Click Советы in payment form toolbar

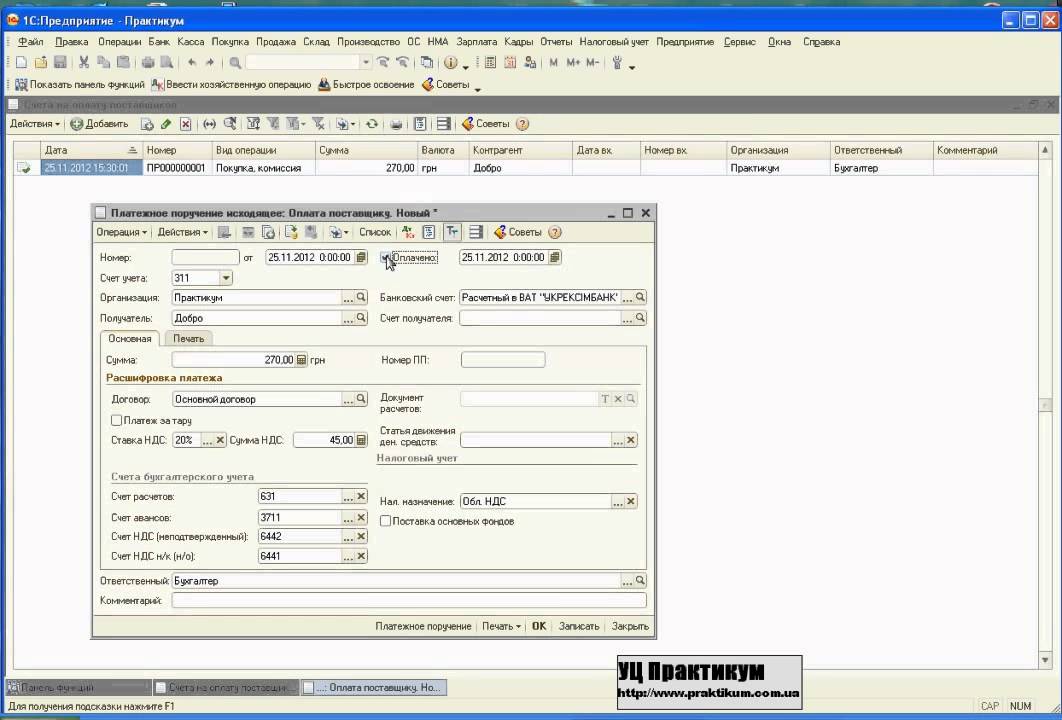[x=518, y=232]
